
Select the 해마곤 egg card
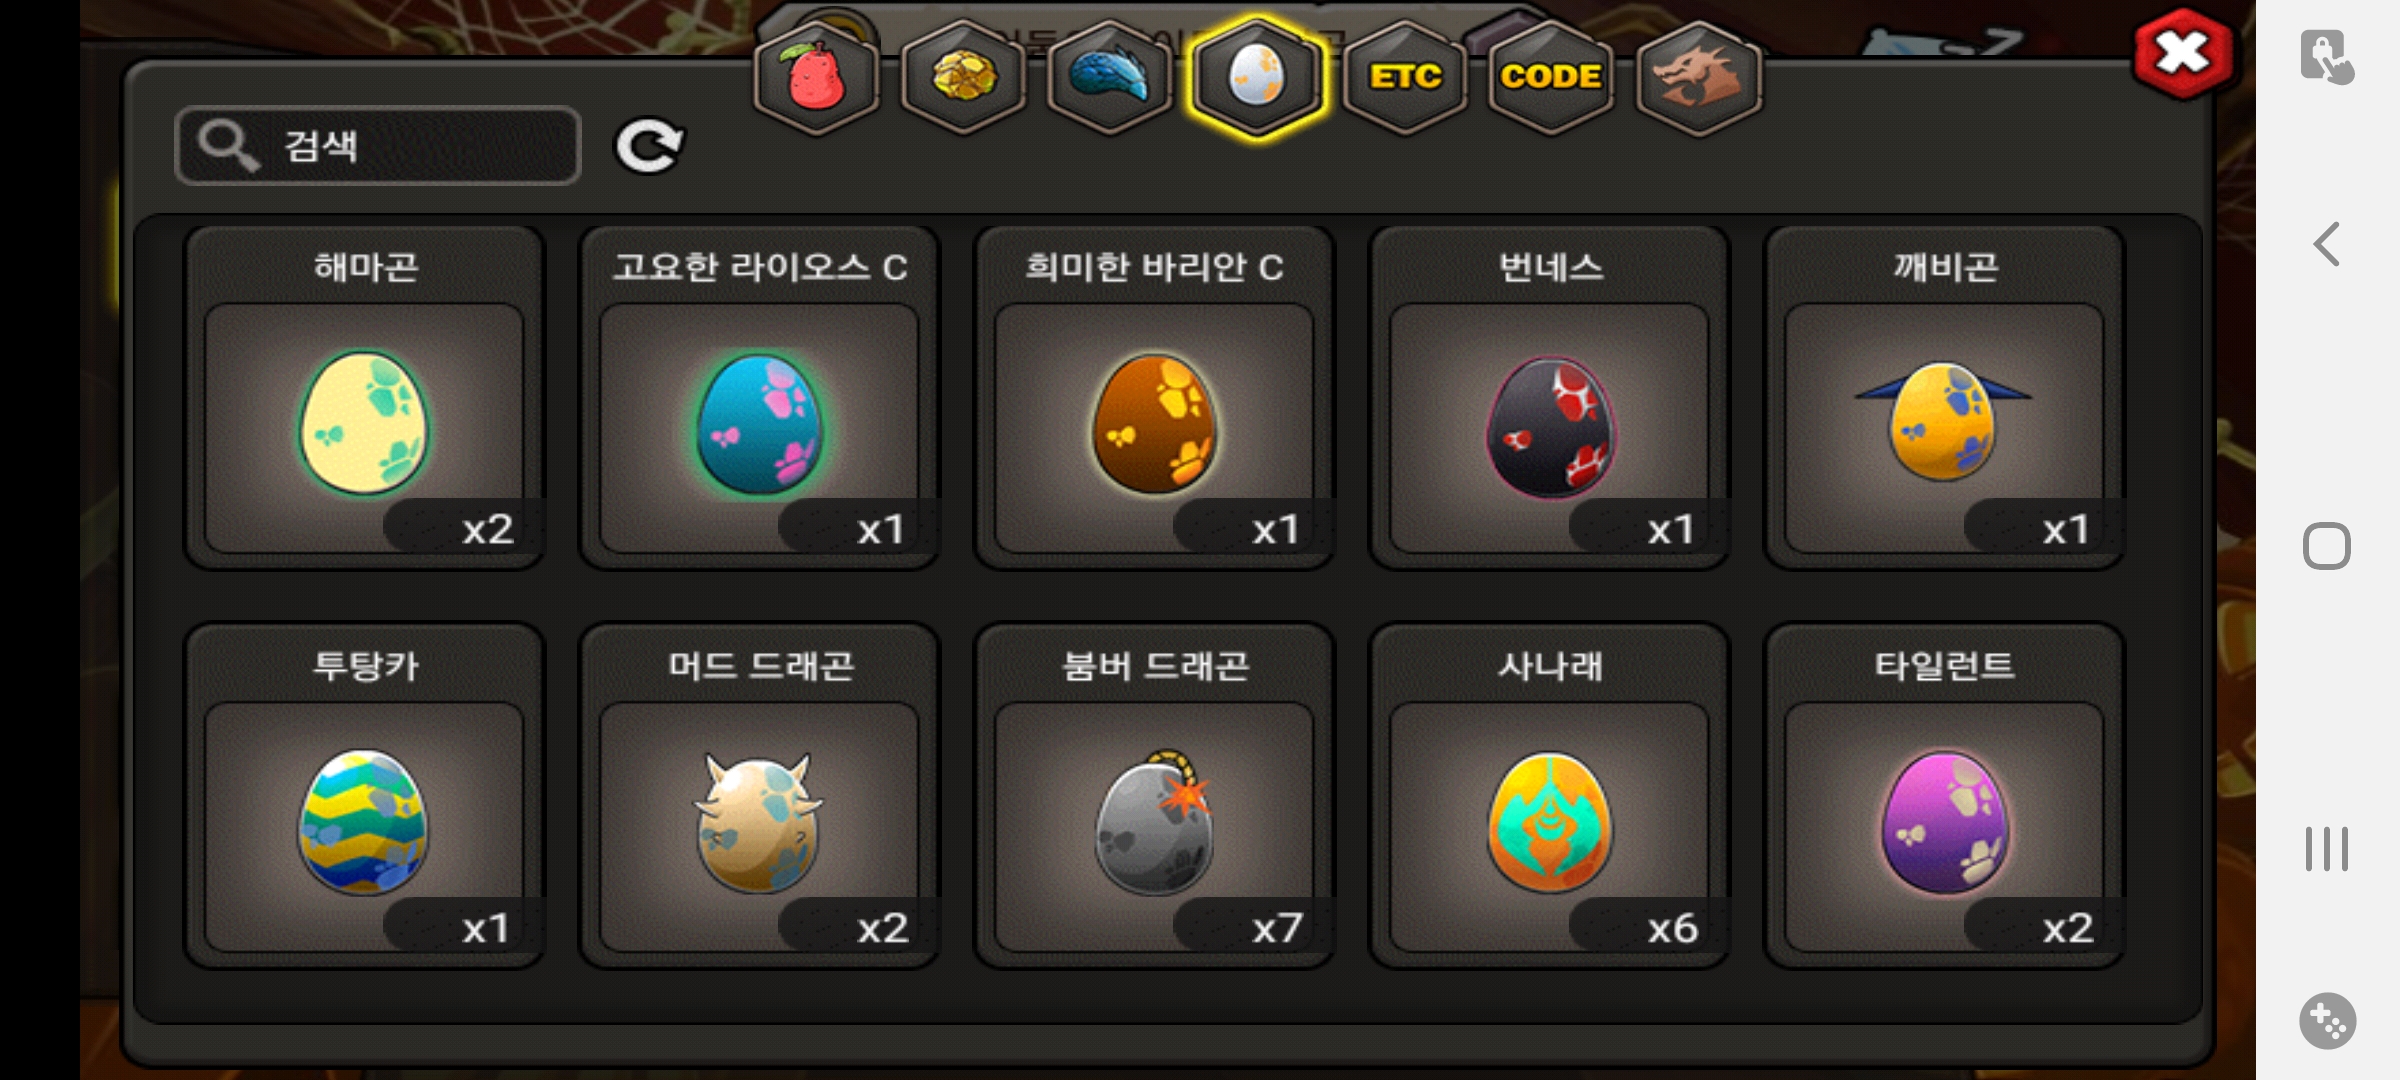[x=365, y=397]
